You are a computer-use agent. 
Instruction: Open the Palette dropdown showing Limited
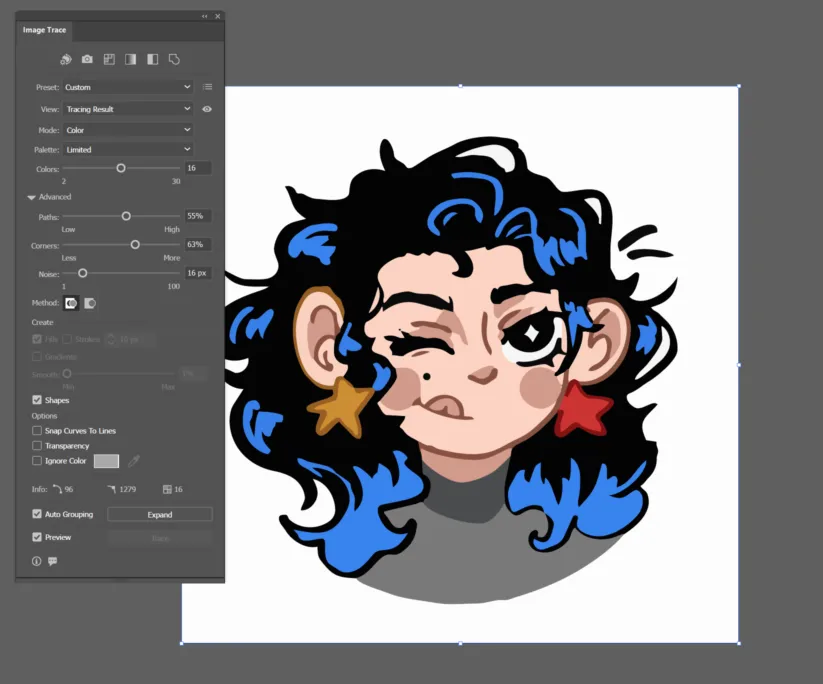(128, 150)
